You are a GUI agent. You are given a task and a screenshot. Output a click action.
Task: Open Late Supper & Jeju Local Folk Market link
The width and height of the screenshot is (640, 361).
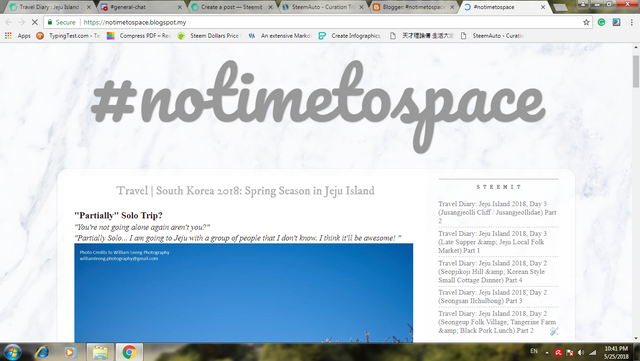[x=492, y=242]
